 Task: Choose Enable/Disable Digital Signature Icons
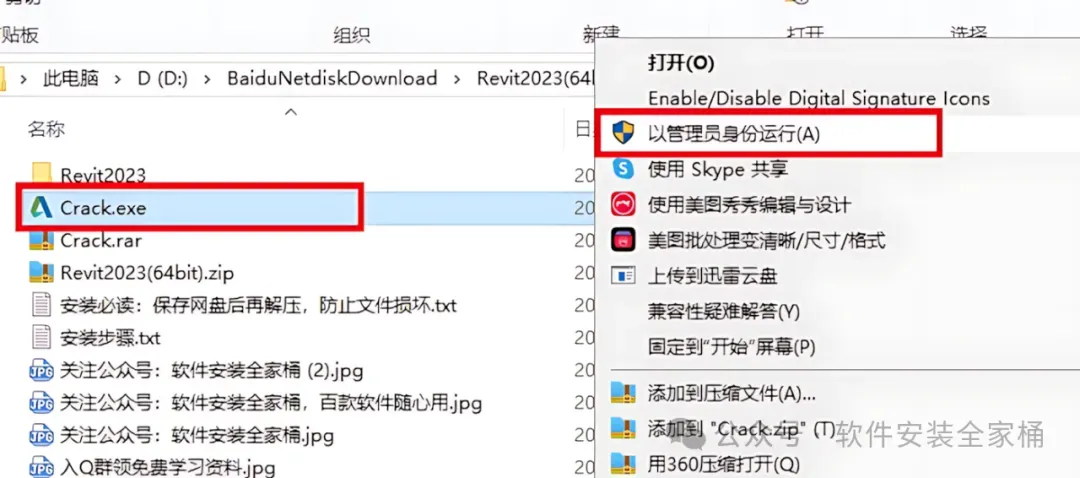[x=819, y=98]
